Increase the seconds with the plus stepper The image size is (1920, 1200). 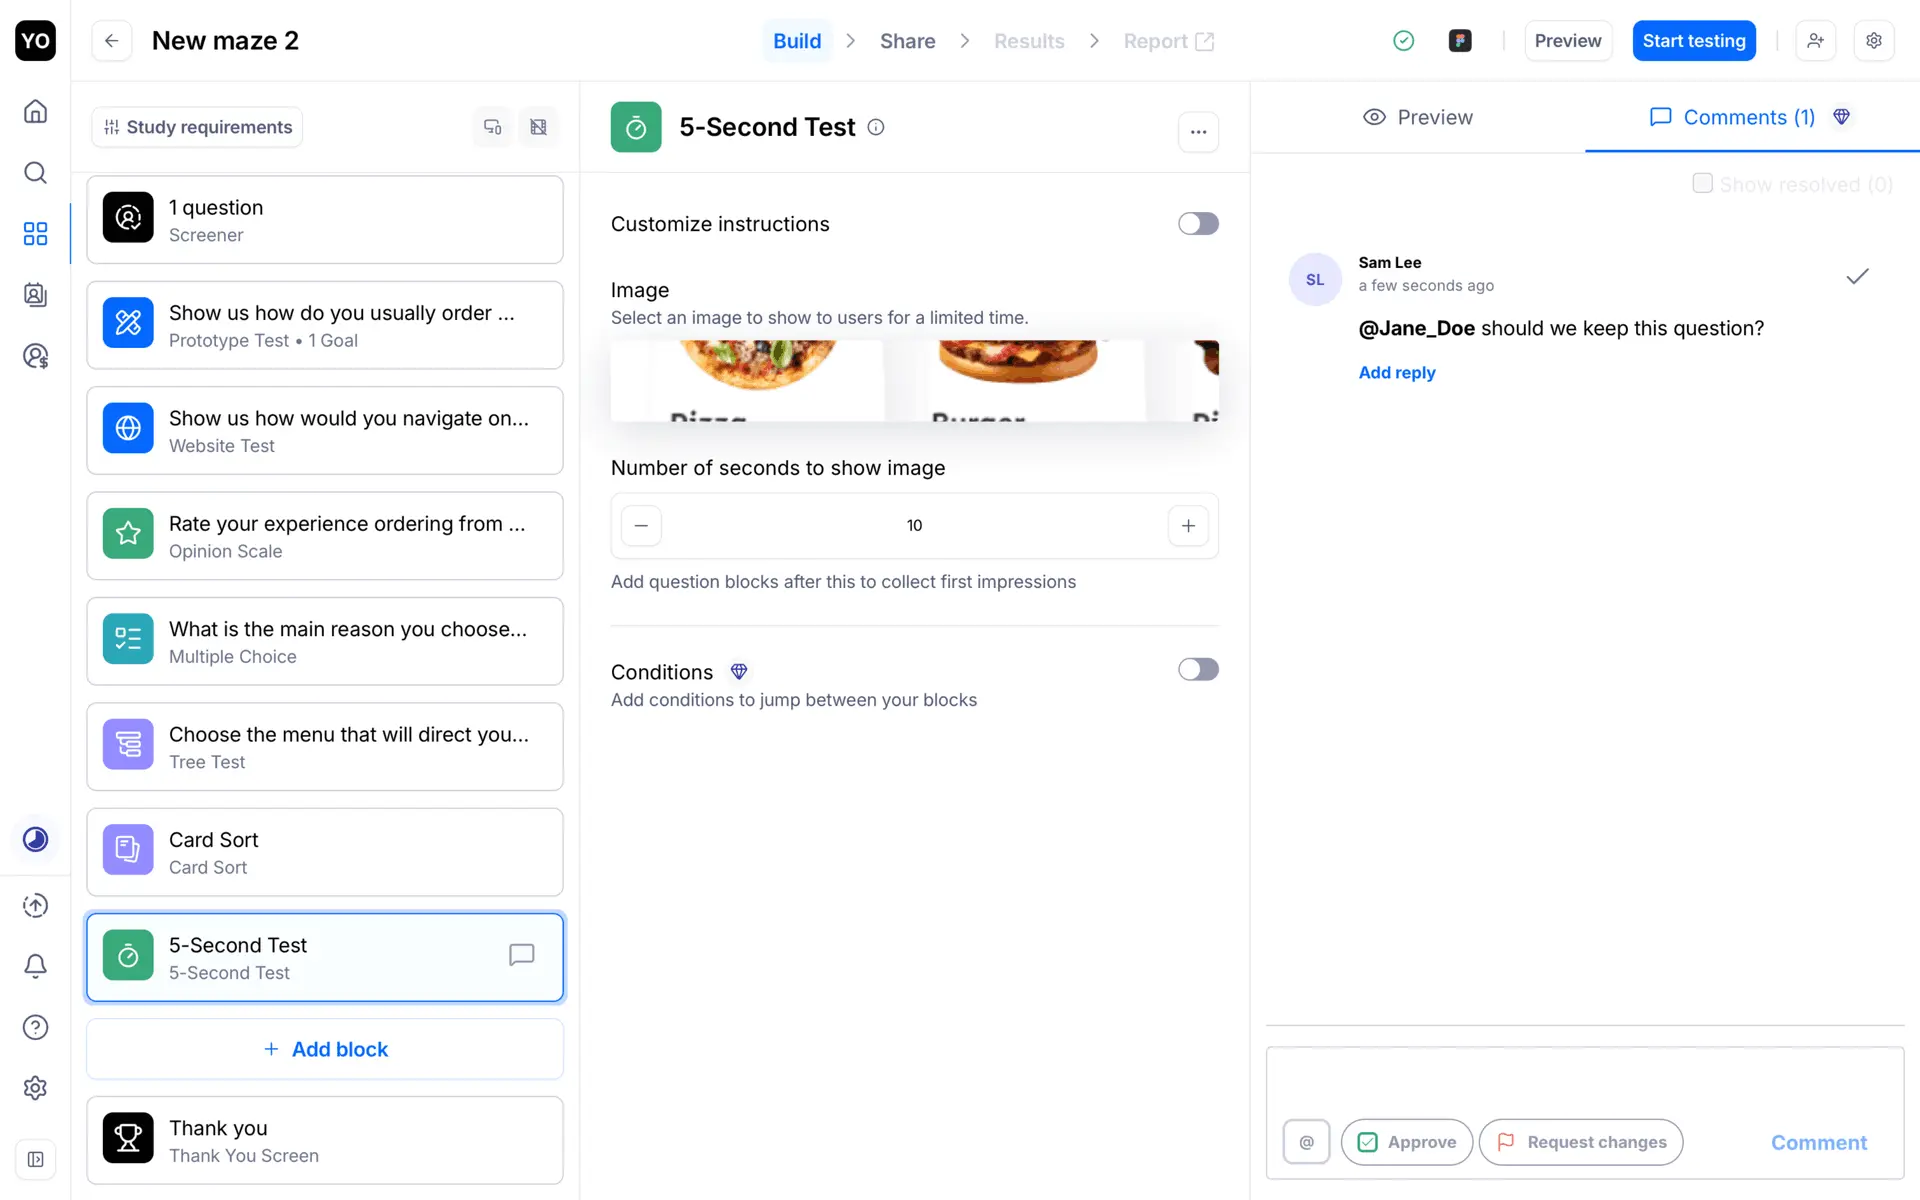[1188, 526]
